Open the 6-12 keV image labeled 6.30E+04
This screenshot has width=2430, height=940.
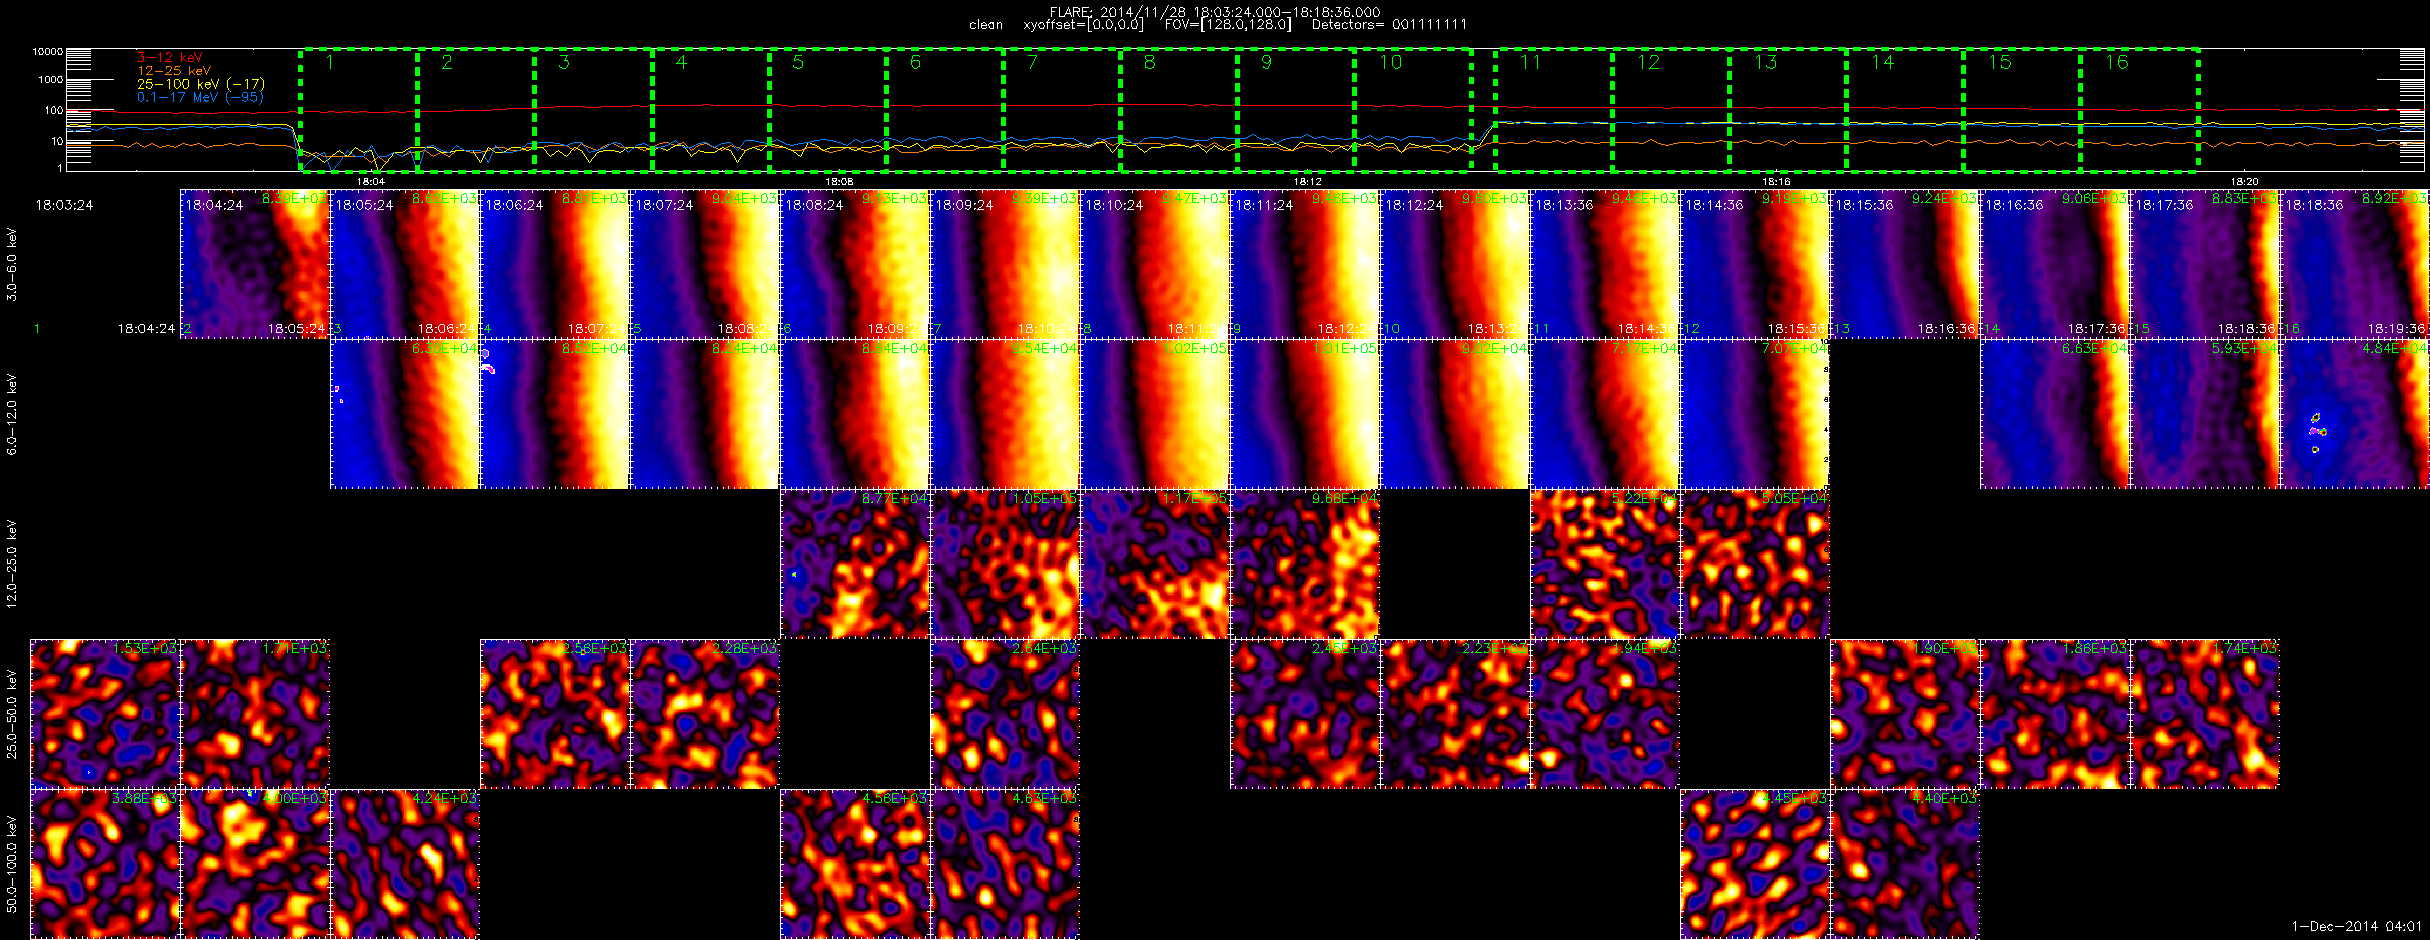[405, 414]
